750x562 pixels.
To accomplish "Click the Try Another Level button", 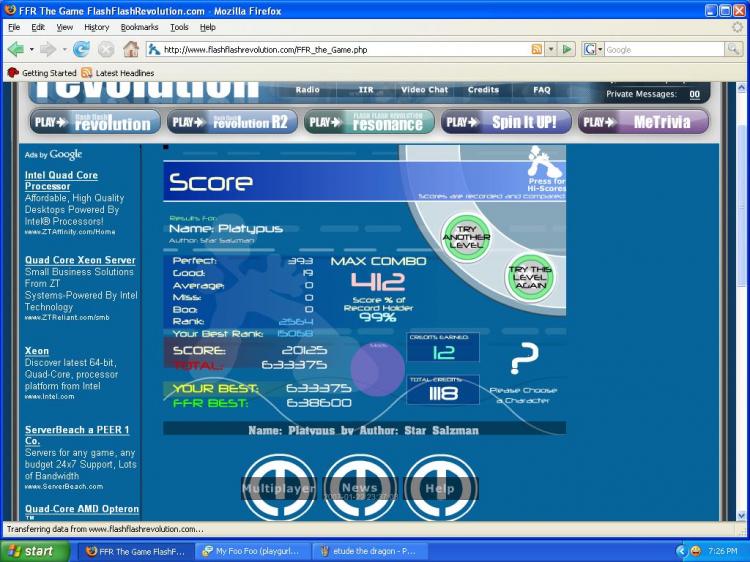I will (466, 237).
